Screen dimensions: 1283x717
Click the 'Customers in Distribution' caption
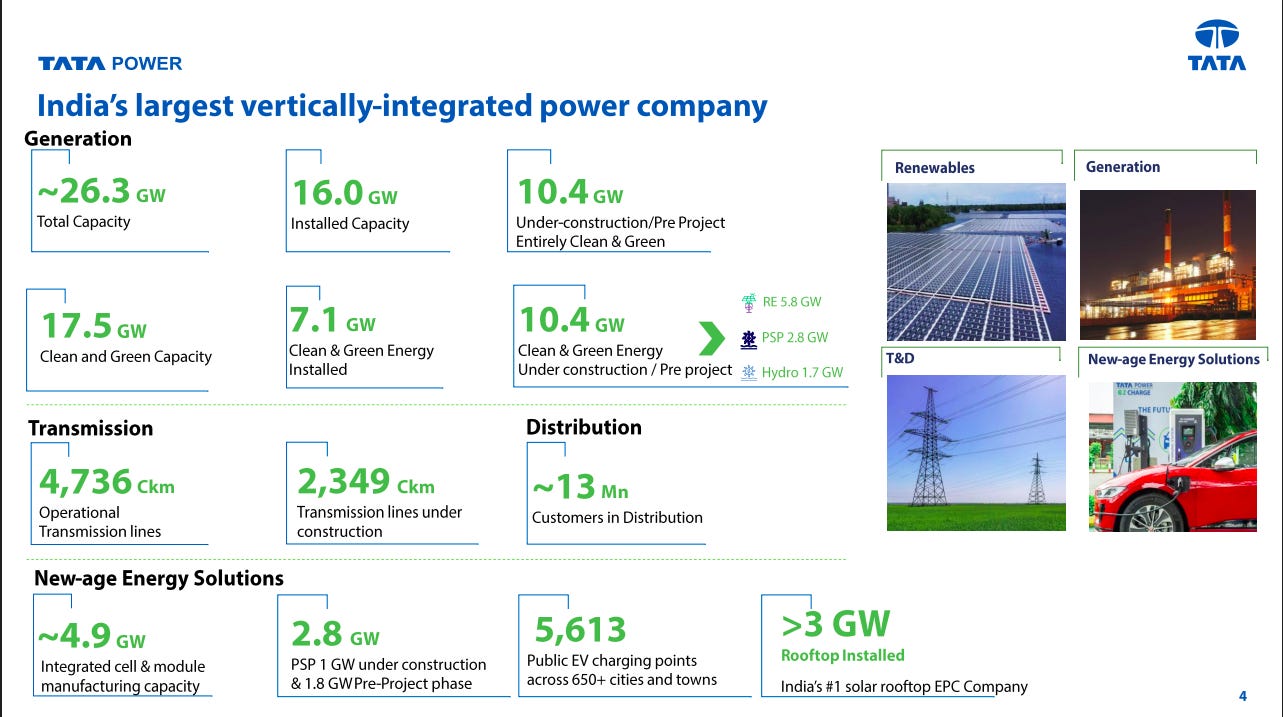tap(617, 518)
